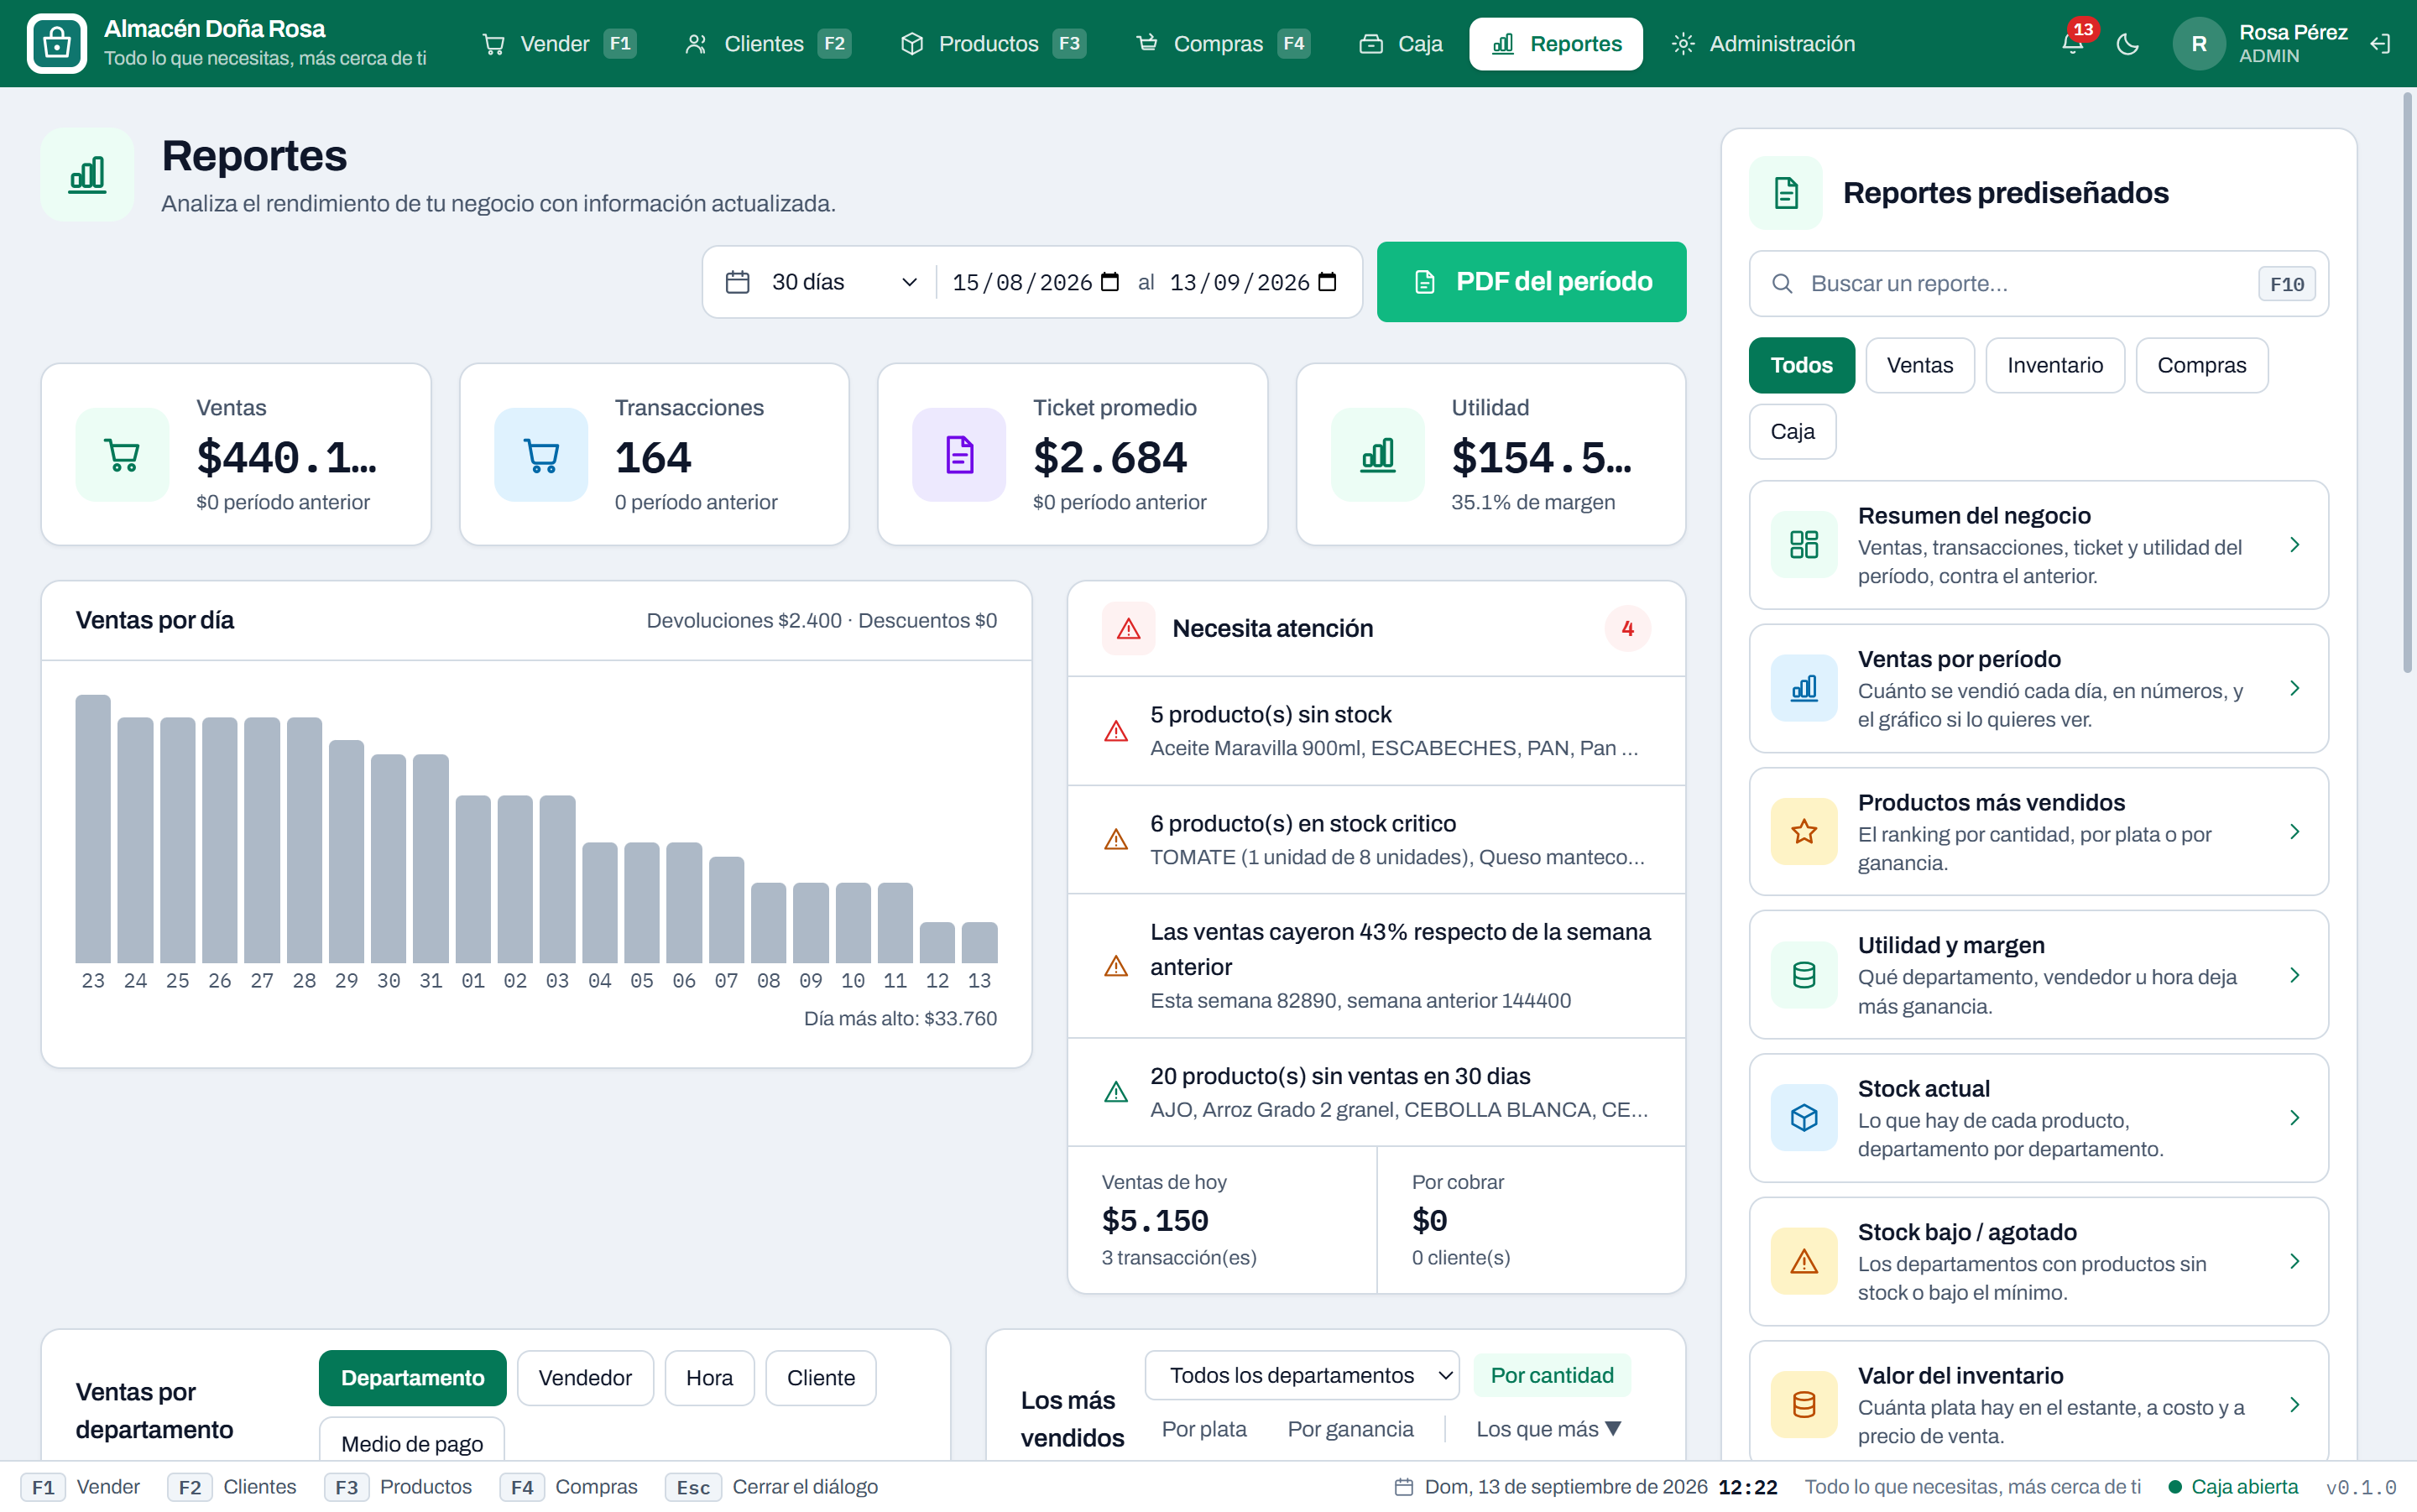Toggle dark mode with the moon icon
2417x1512 pixels.
pos(2127,44)
